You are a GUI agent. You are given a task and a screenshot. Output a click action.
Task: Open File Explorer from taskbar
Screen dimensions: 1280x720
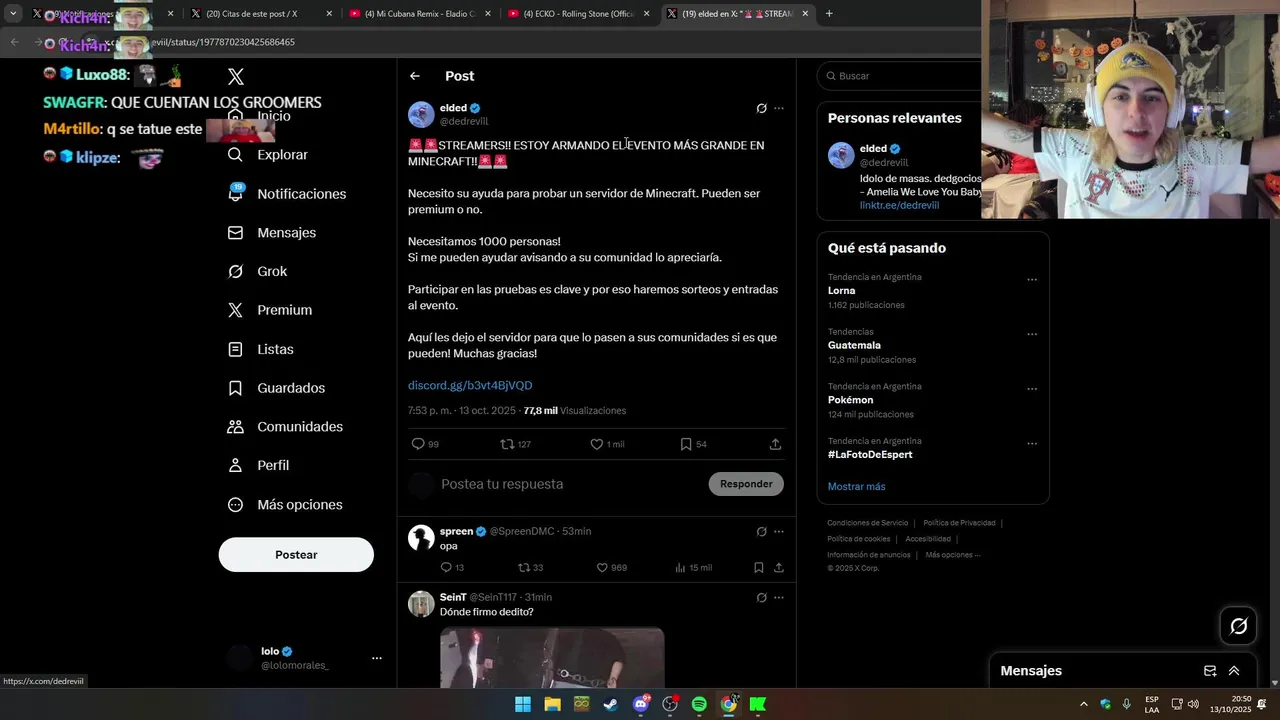tap(552, 705)
